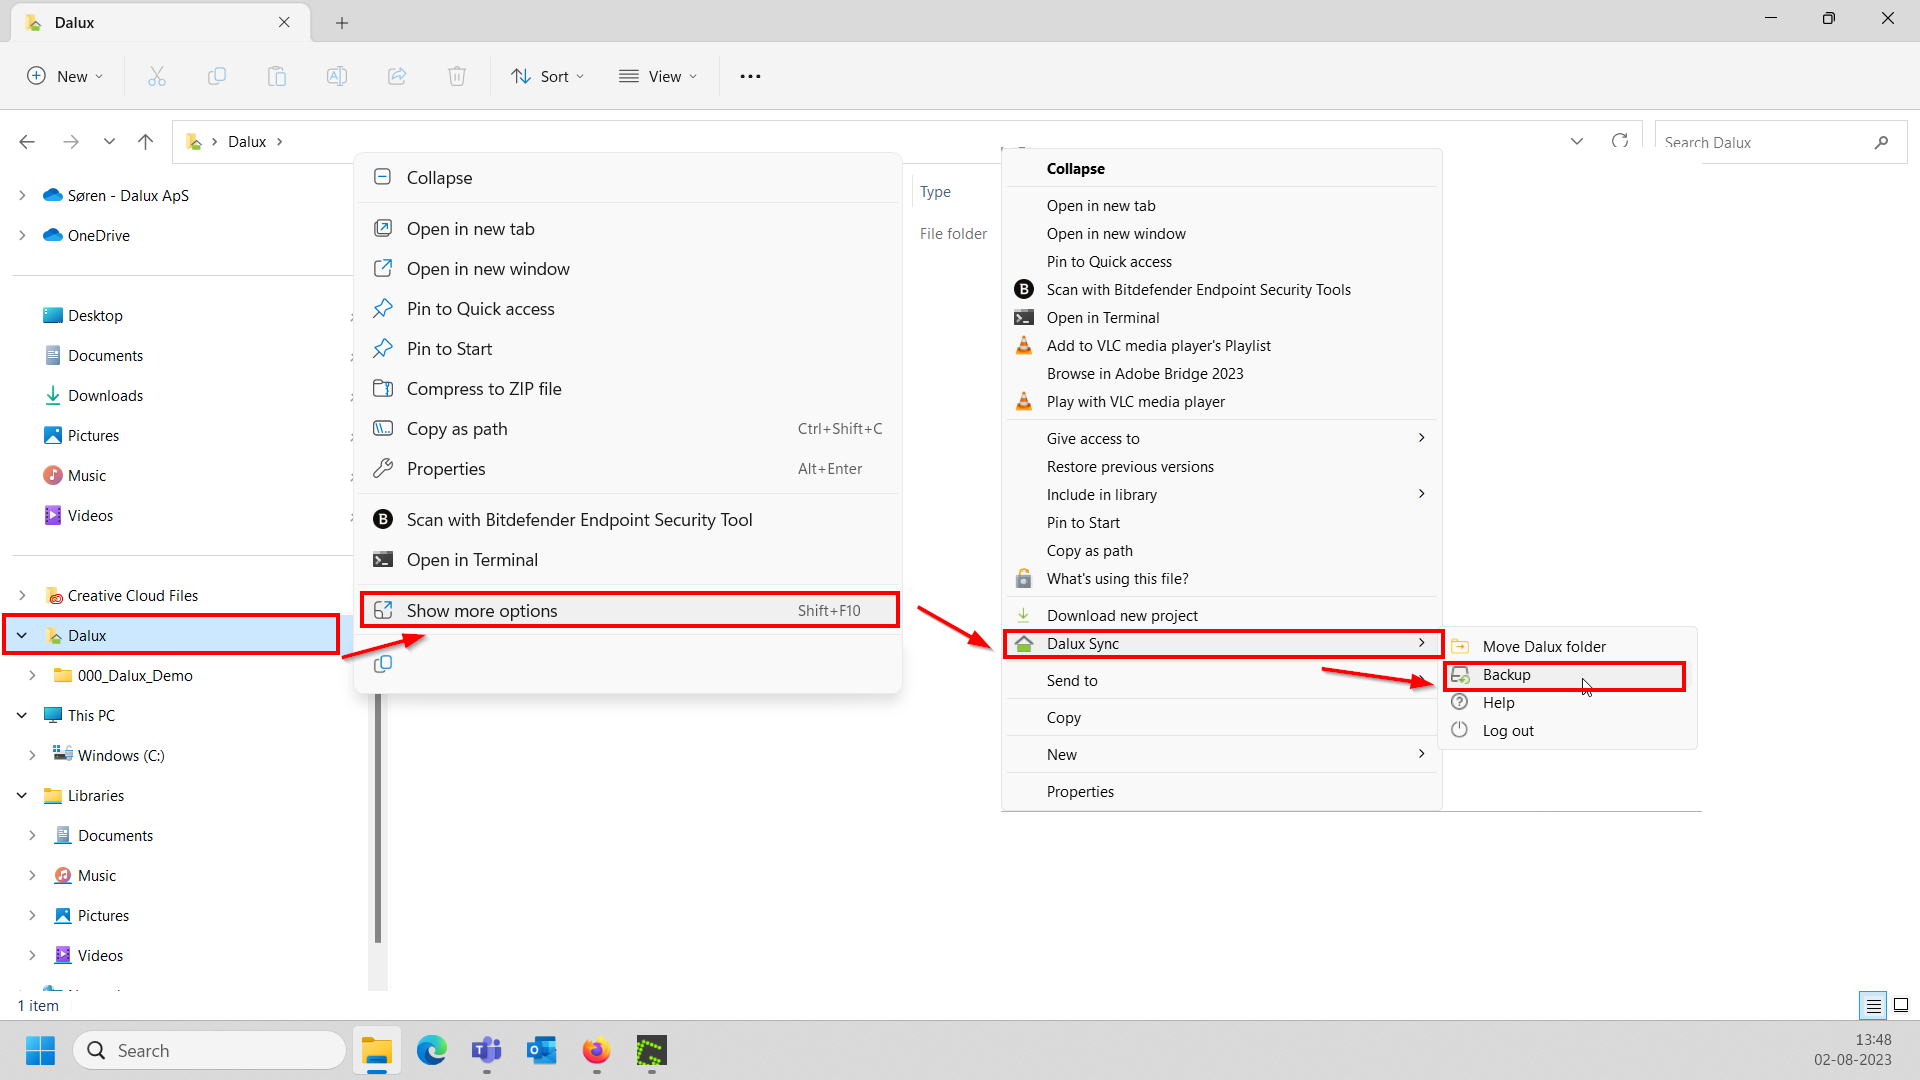Switch to large thumbnails view icon
Screen dimensions: 1920x1080
(1901, 1005)
